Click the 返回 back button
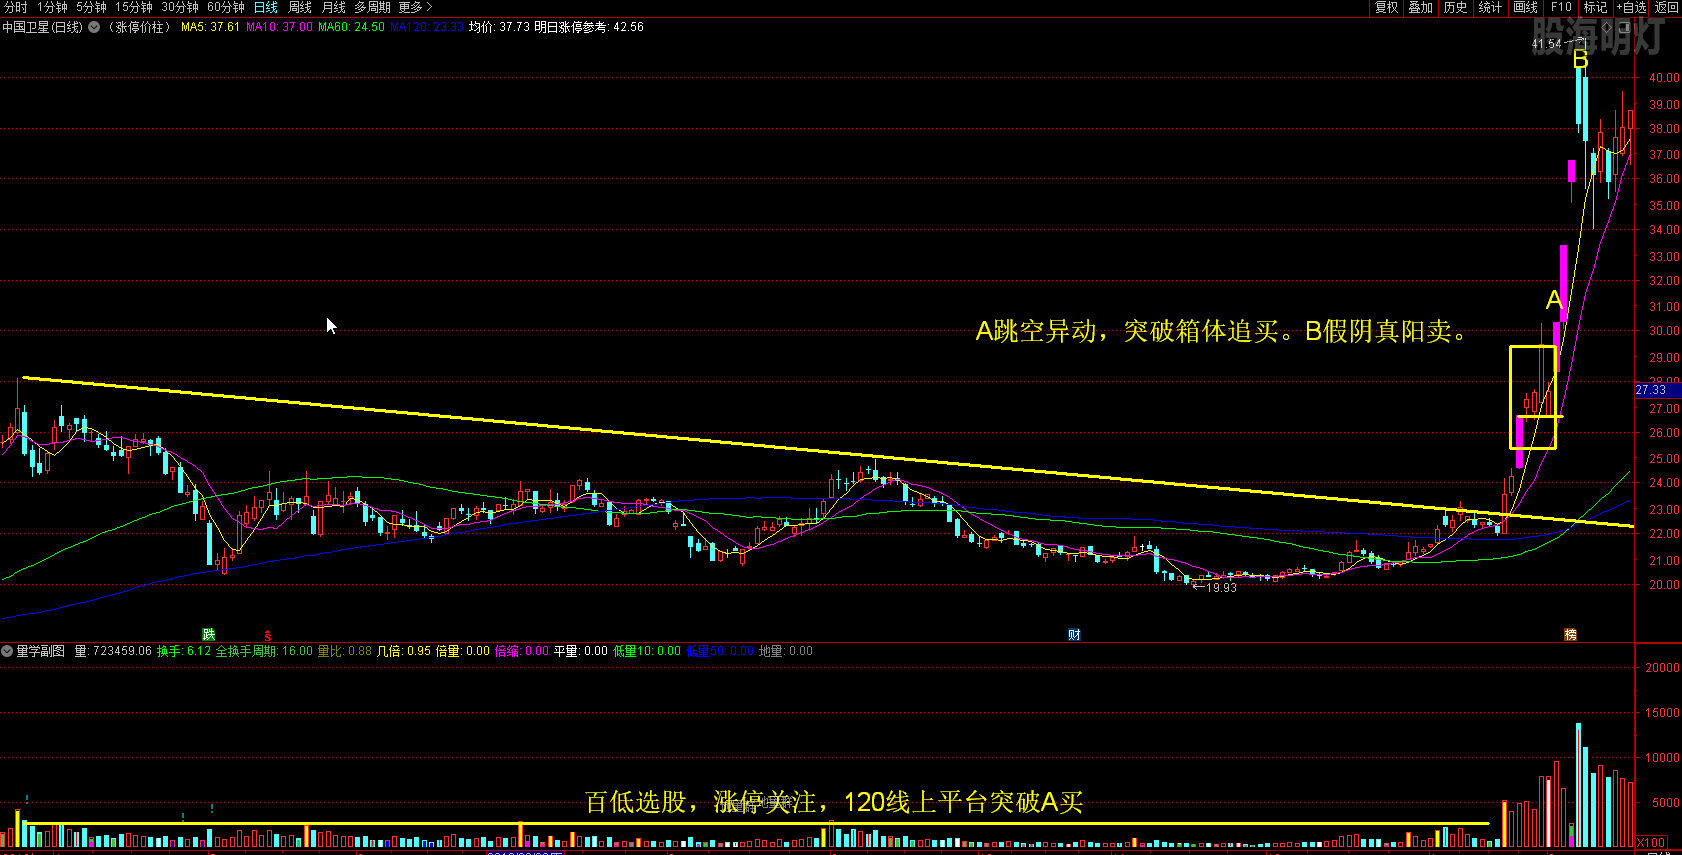1682x855 pixels. (1666, 7)
